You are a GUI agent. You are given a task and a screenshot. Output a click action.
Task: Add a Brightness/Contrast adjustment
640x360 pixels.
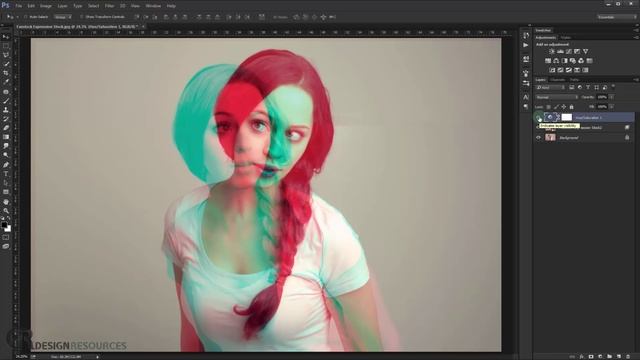point(552,51)
